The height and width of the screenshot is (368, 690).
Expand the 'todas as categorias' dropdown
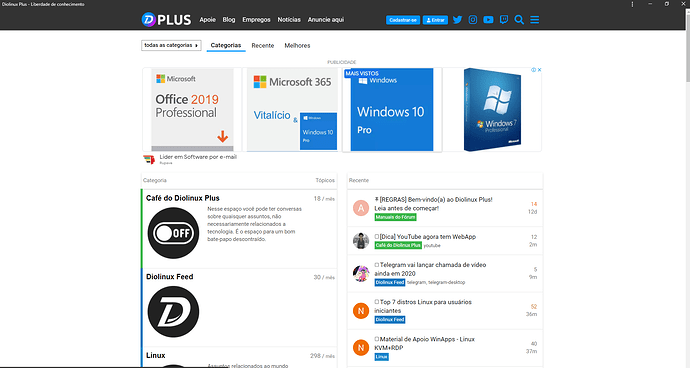(x=171, y=45)
